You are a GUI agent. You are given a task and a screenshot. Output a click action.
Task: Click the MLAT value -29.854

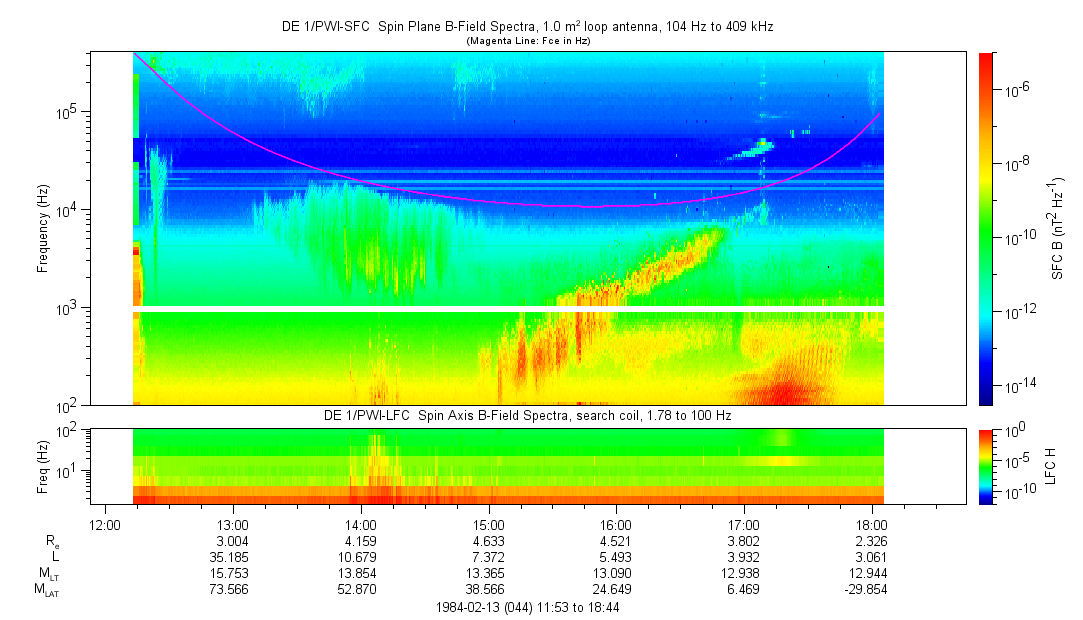pos(868,590)
